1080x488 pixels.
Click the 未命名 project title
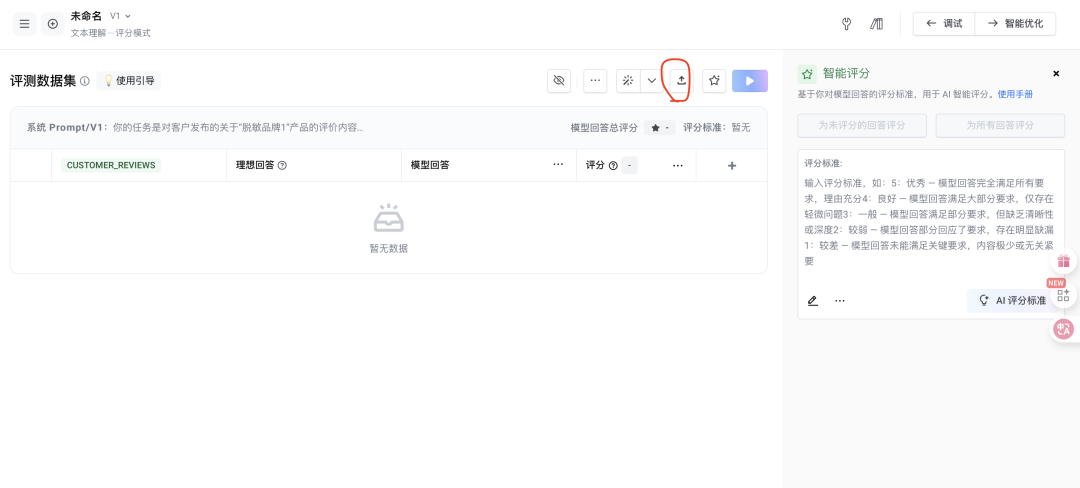tap(87, 16)
